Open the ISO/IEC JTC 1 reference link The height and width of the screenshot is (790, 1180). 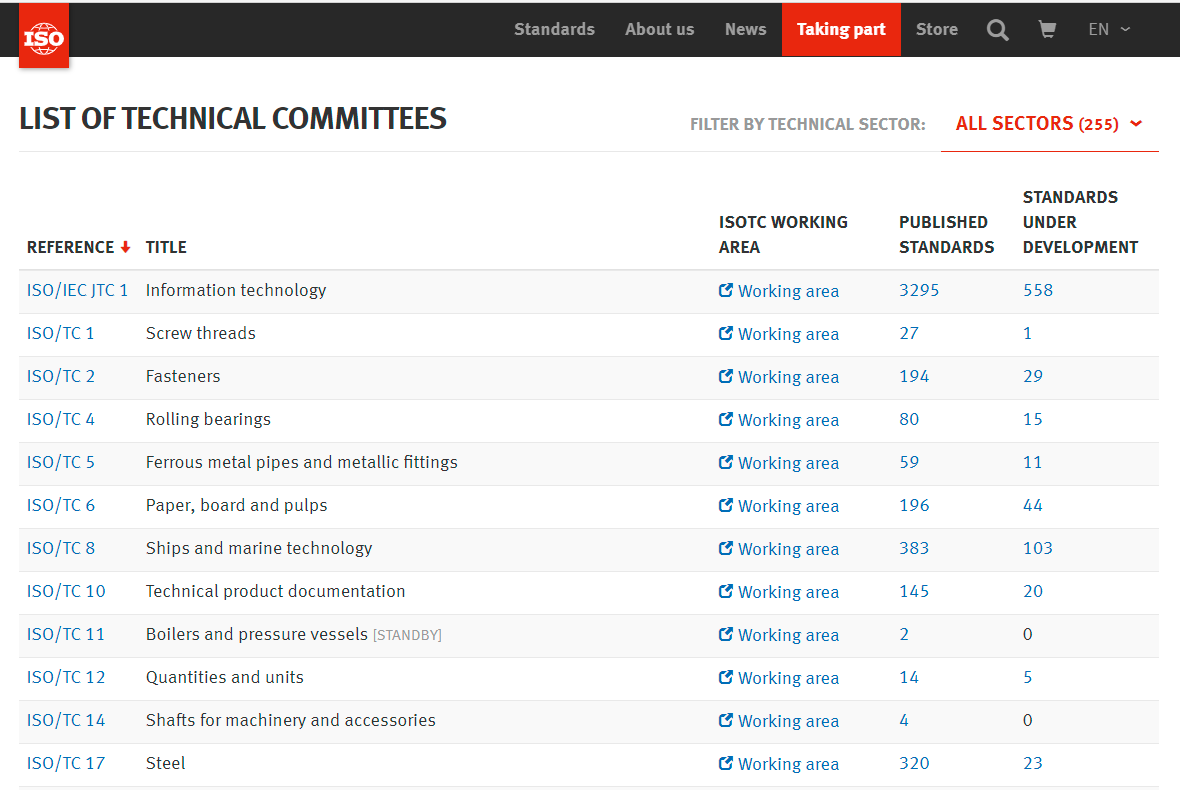77,291
